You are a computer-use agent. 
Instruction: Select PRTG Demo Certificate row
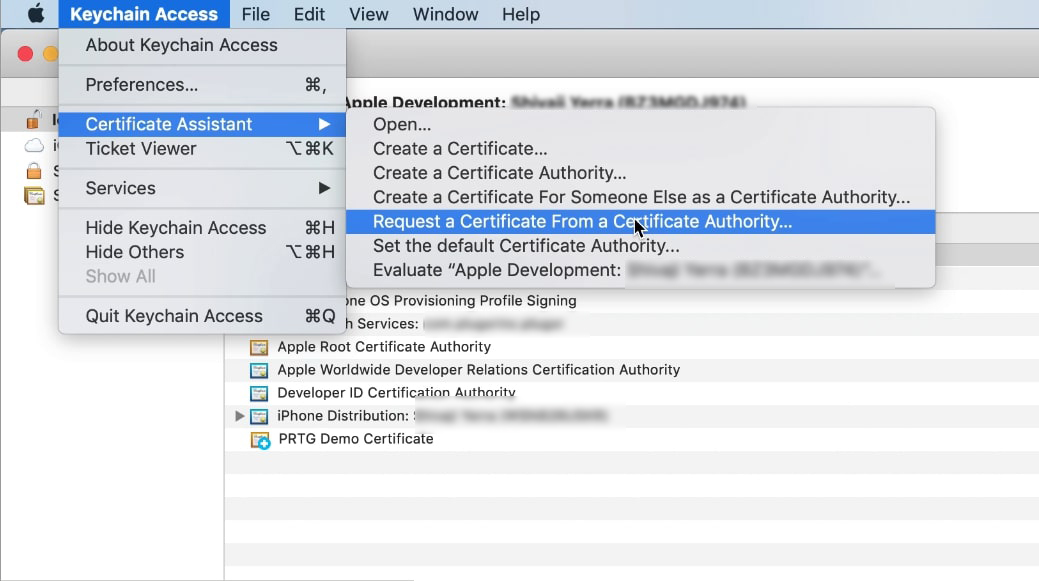631,439
